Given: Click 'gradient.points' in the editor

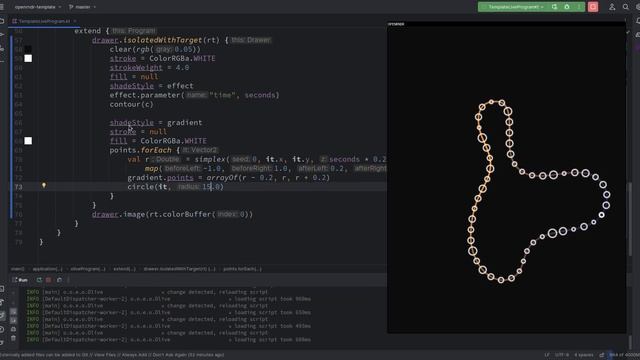Looking at the screenshot, I should (x=160, y=178).
